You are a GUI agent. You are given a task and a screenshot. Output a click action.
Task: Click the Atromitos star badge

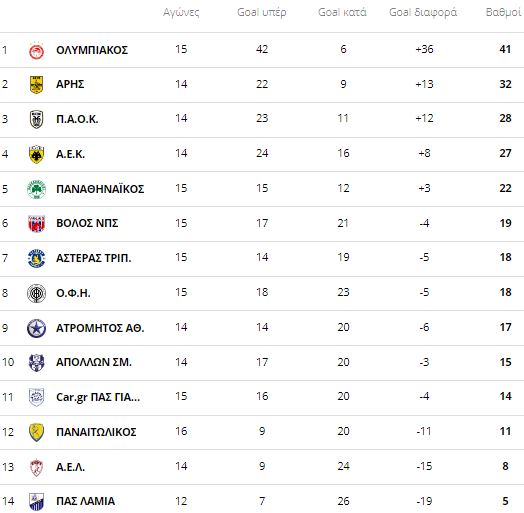pos(36,328)
